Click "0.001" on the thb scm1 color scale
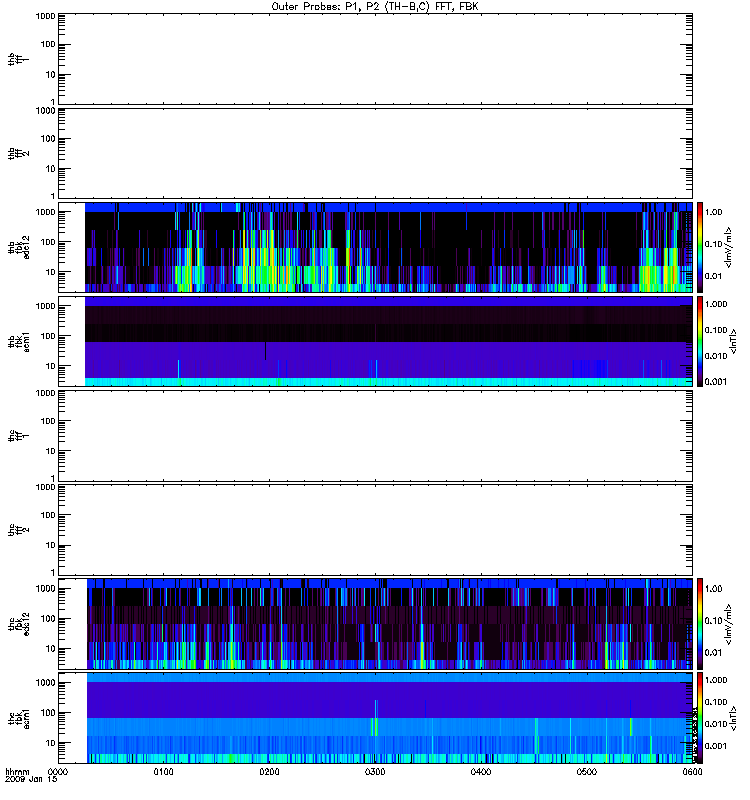This screenshot has height=800, width=750. [716, 382]
